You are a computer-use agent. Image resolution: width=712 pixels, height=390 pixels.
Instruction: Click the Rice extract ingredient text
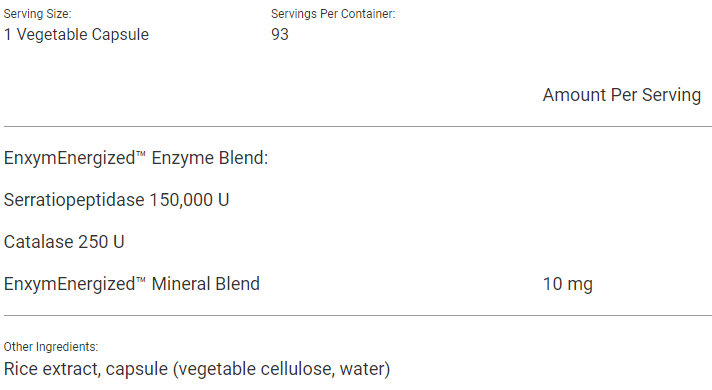[x=51, y=369]
